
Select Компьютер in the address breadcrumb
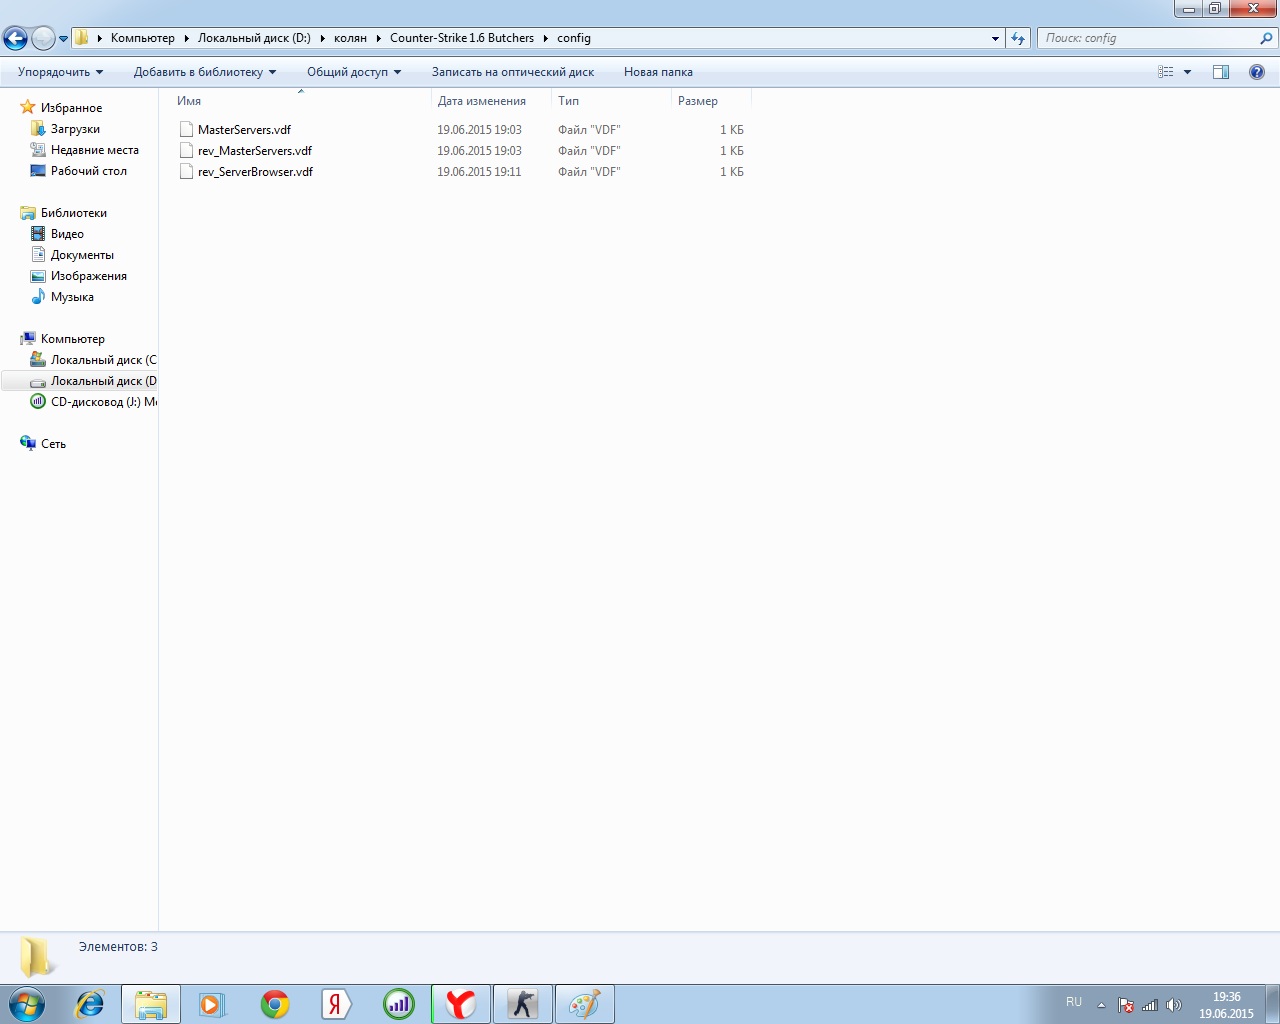pos(143,38)
